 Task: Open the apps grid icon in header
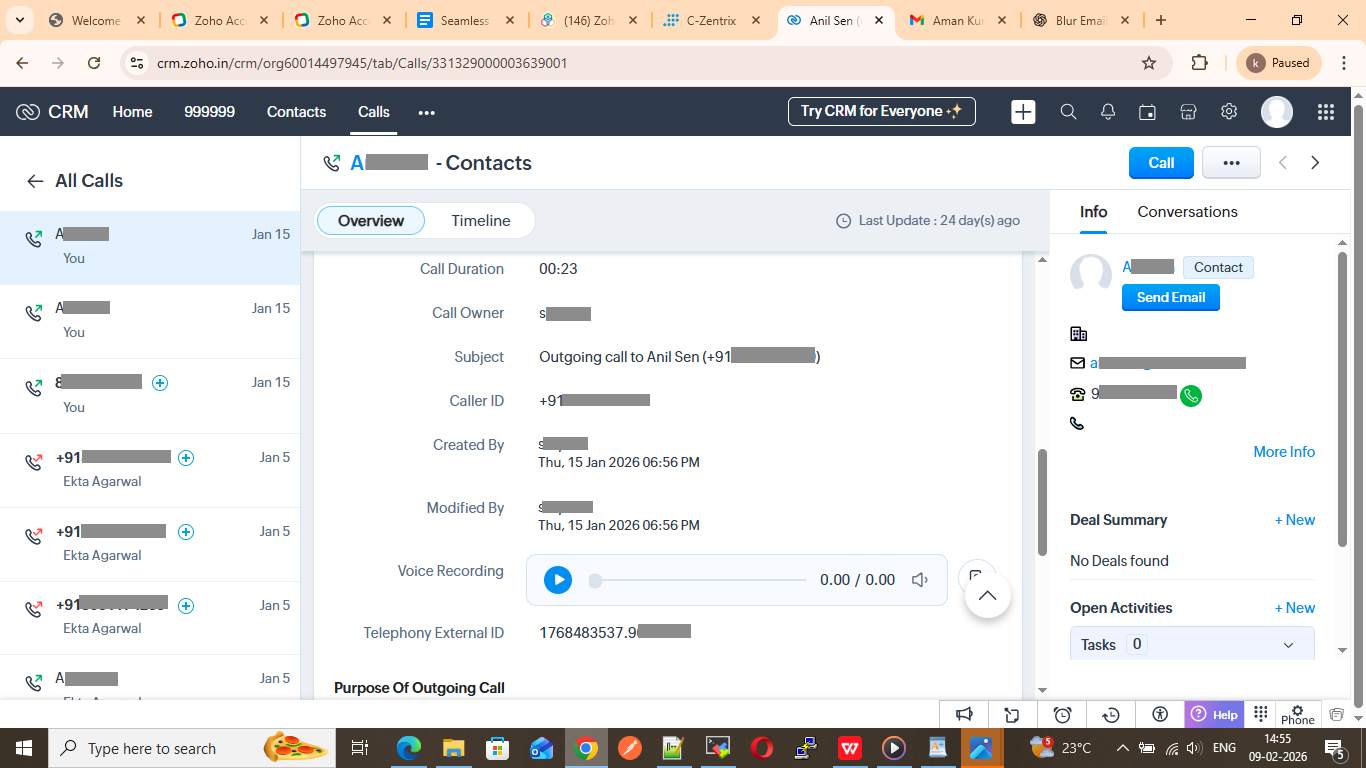point(1325,112)
